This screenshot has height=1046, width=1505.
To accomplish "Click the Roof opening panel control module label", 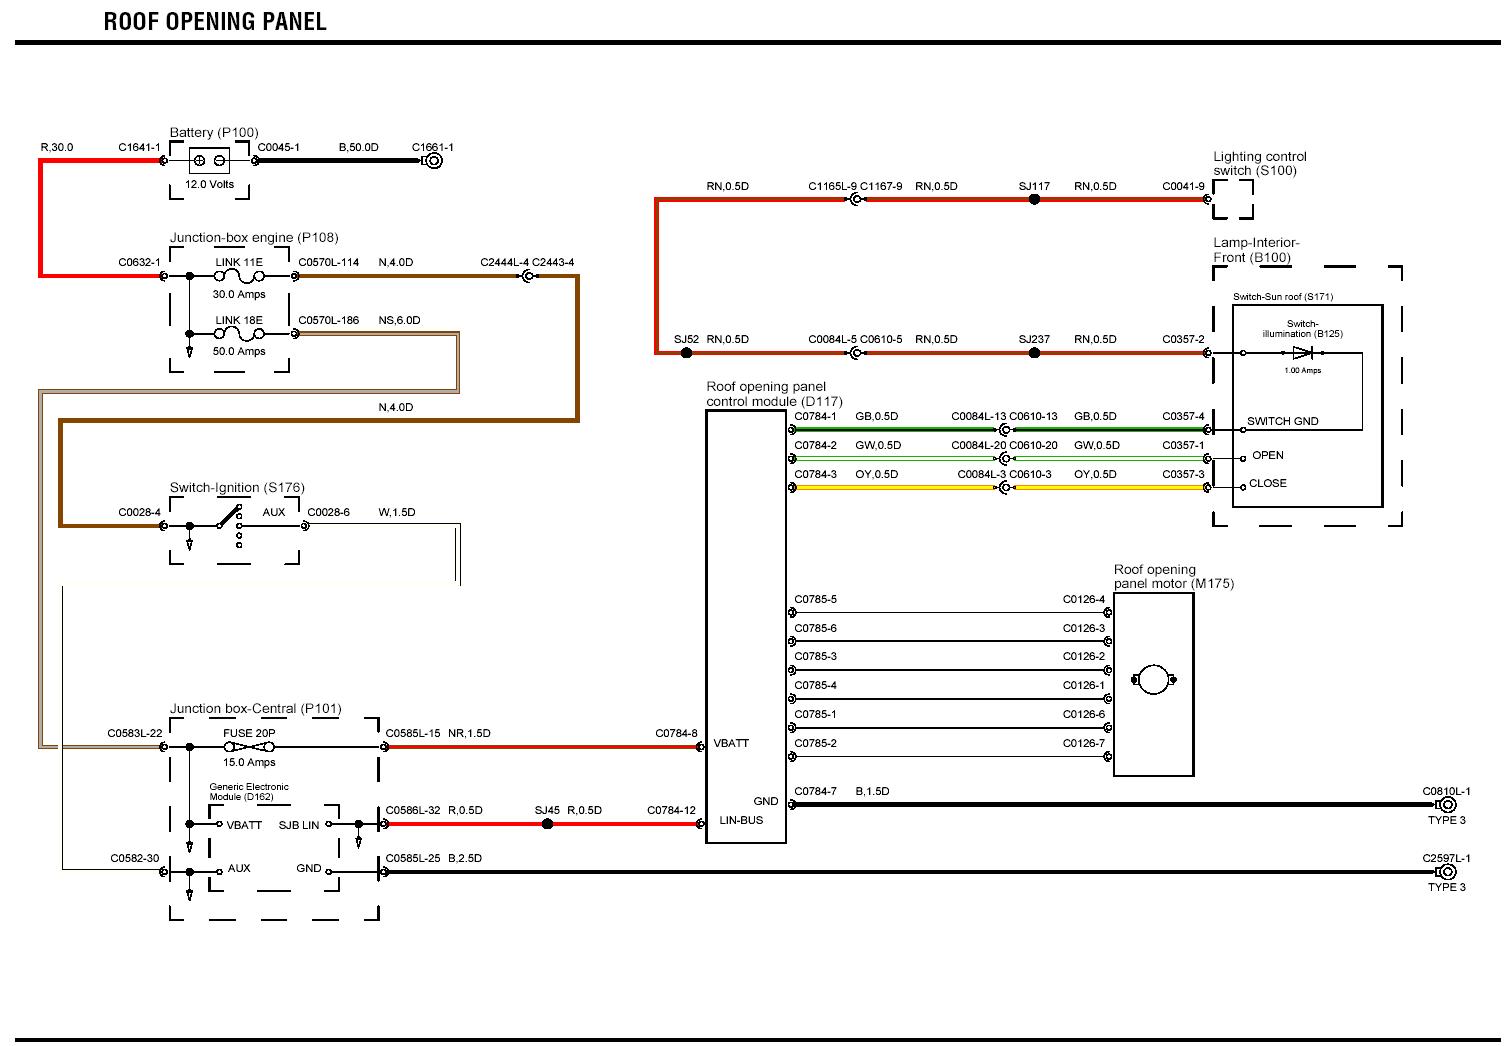I will pos(766,394).
